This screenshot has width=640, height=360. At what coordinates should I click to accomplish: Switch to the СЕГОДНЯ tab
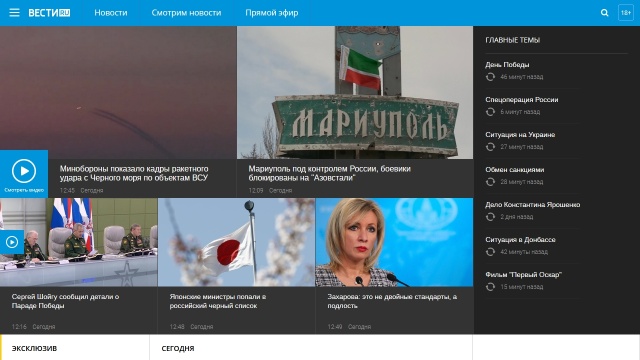178,348
